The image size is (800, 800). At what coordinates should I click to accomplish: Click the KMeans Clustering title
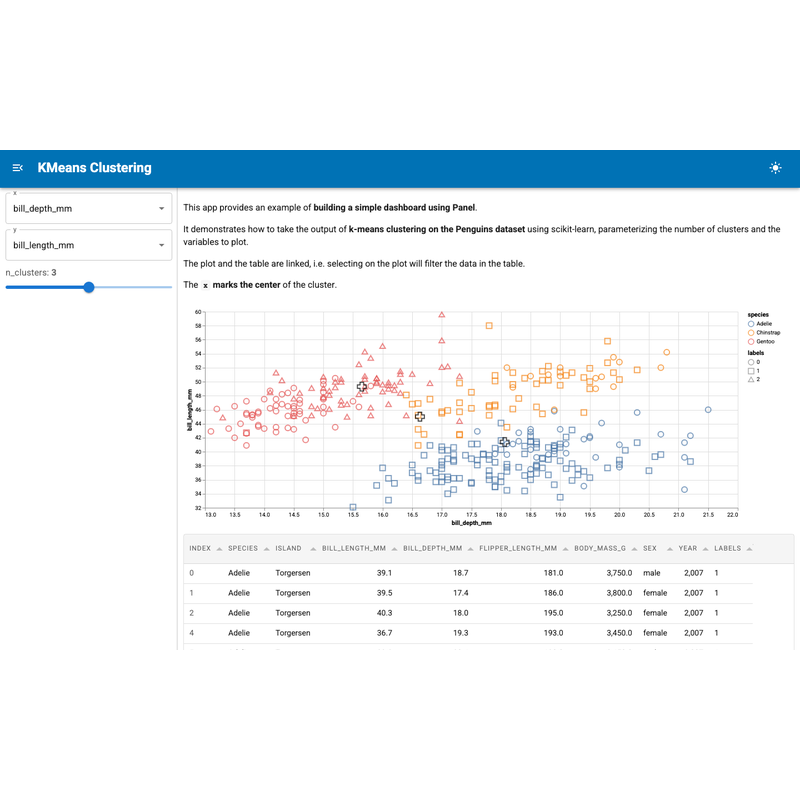94,168
